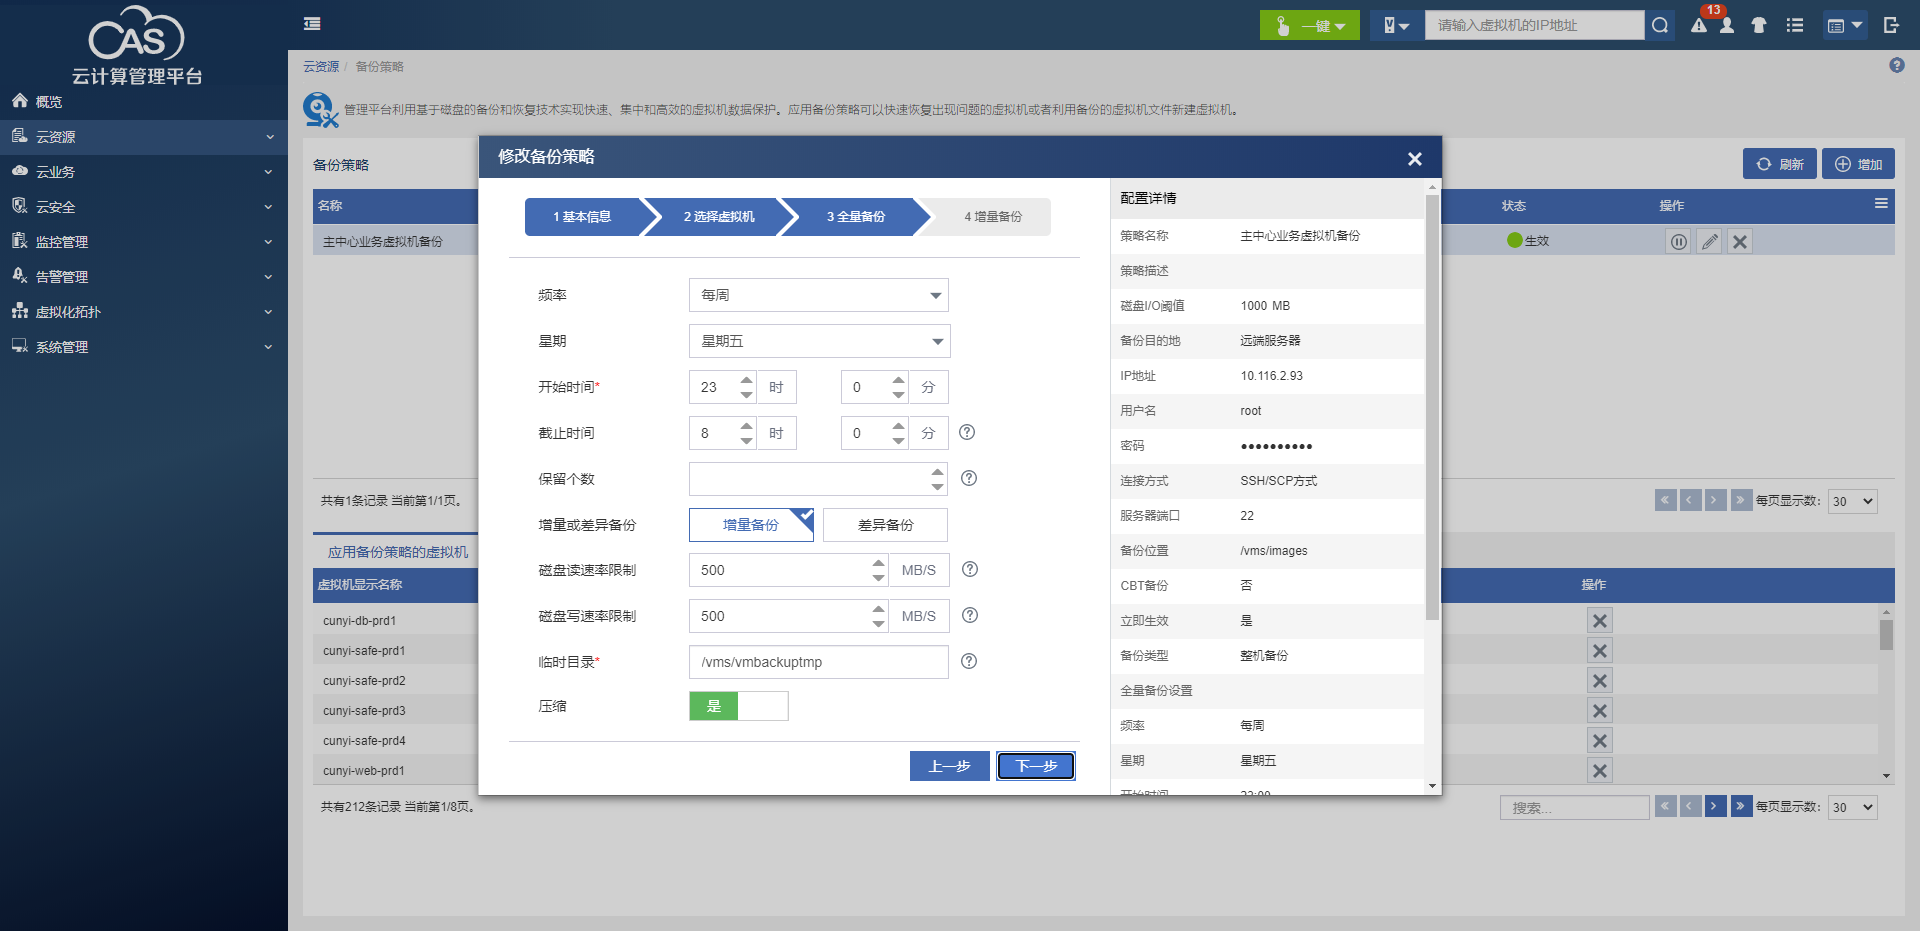
Task: Click the 增加 add policy button
Action: click(1858, 164)
